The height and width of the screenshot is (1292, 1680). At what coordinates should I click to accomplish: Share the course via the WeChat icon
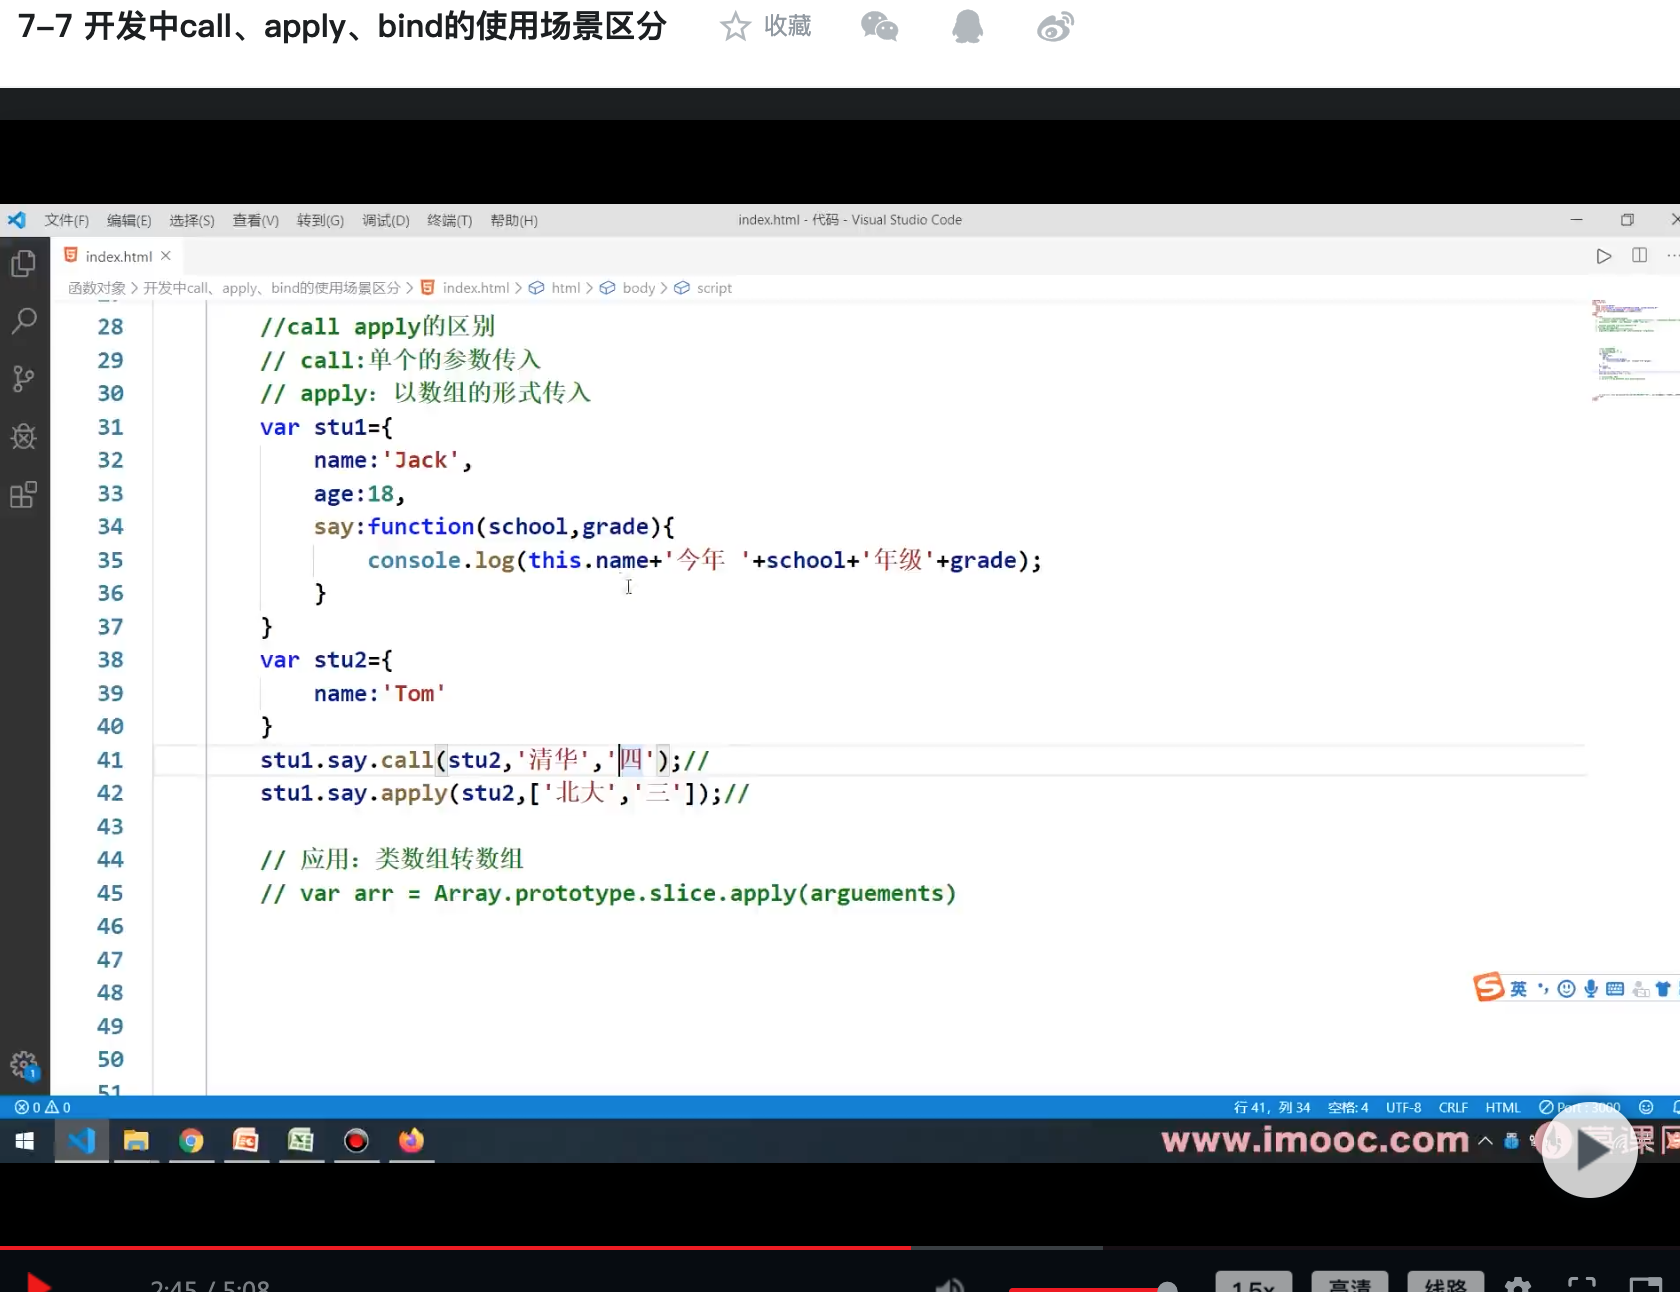click(880, 26)
